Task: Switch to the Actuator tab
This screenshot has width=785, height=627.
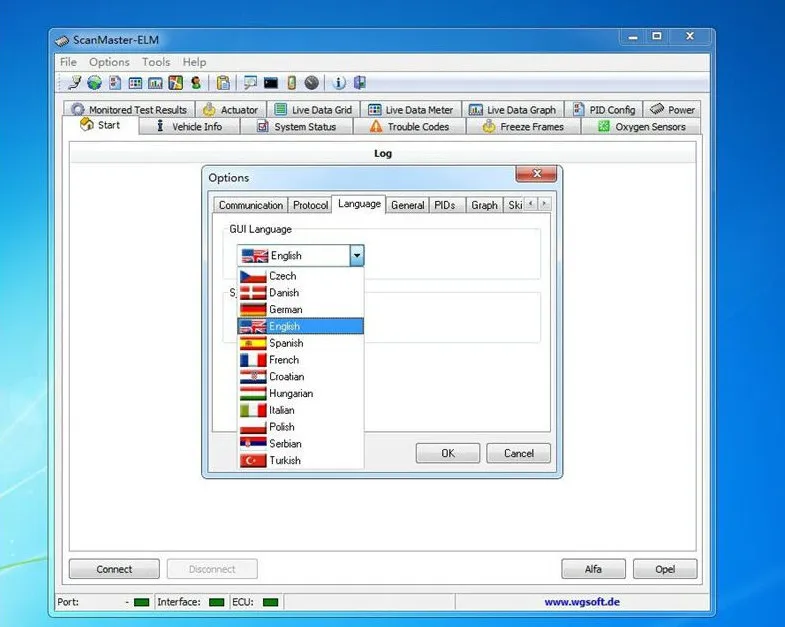Action: (230, 109)
